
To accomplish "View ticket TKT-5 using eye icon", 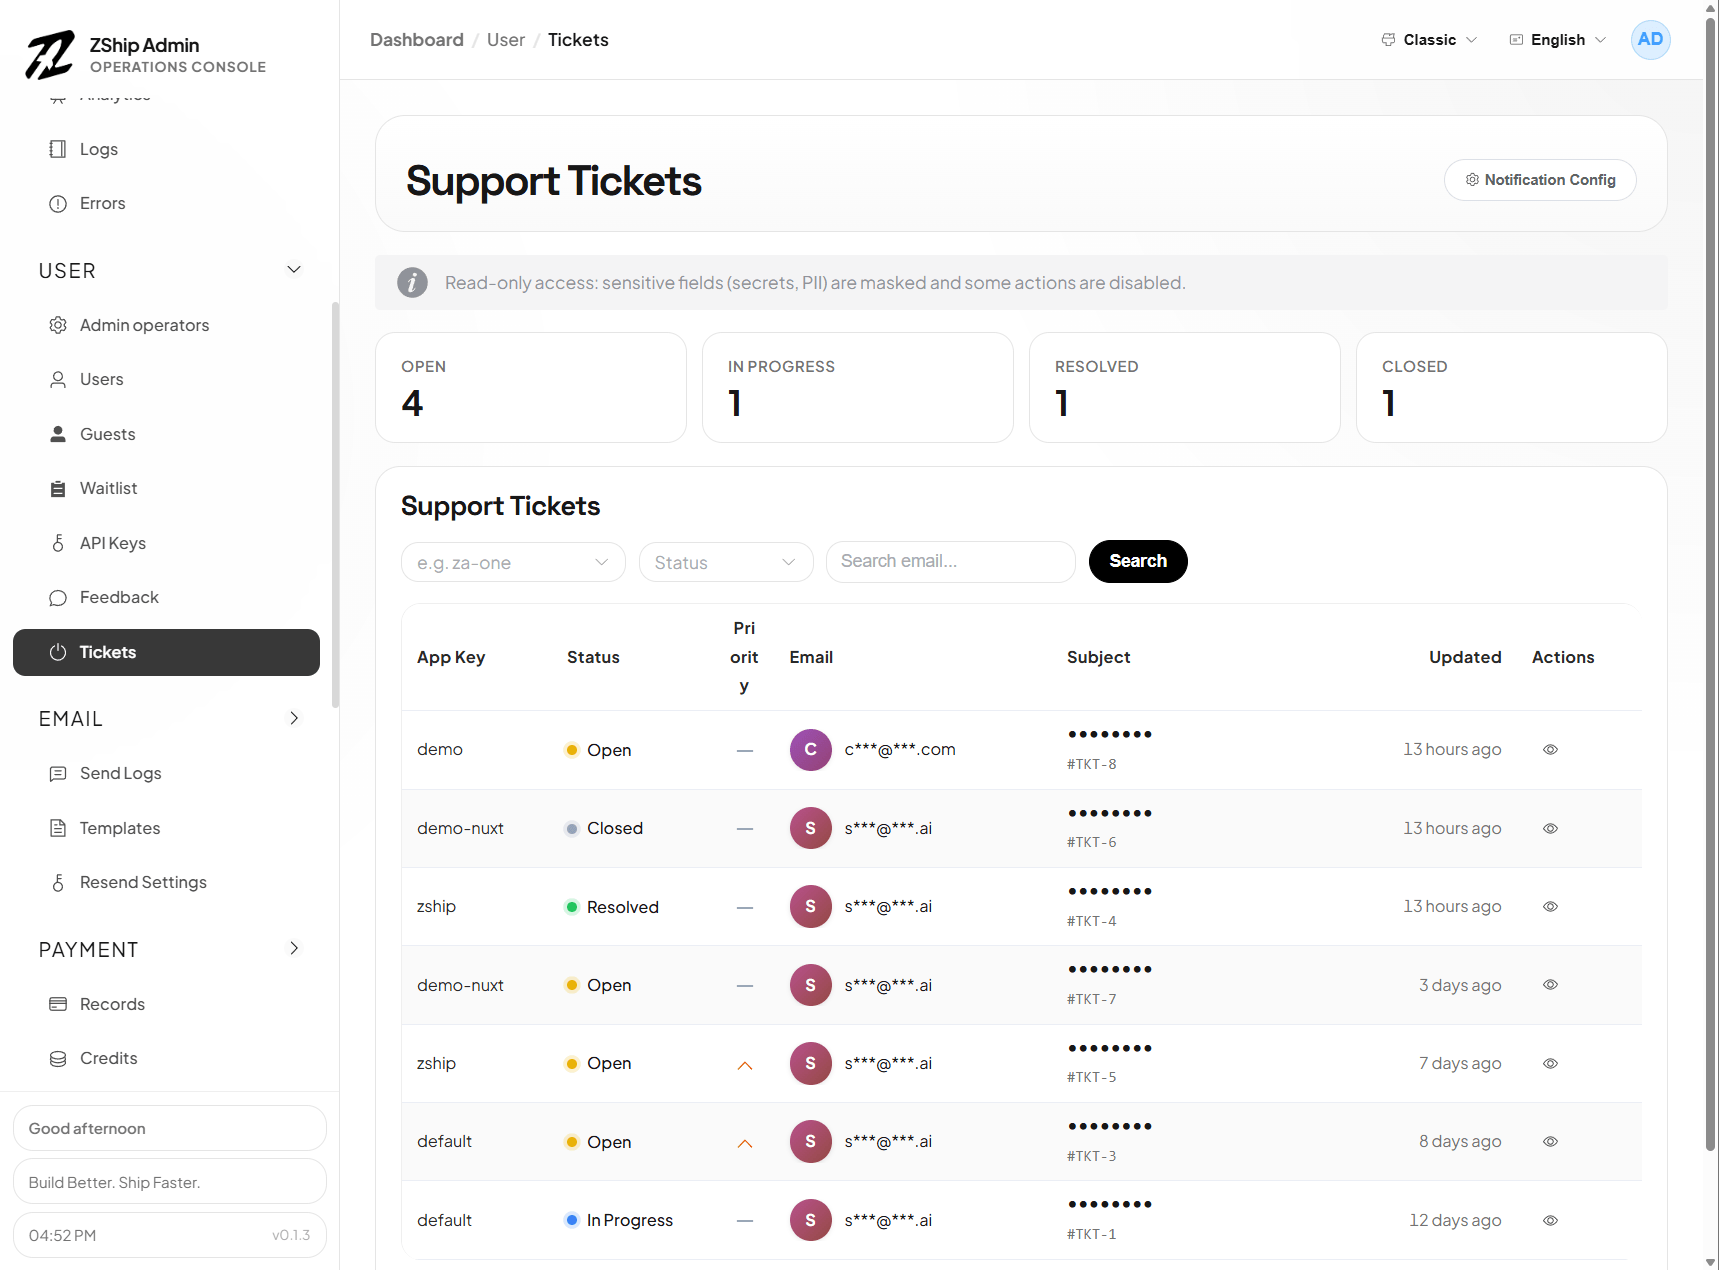I will point(1550,1064).
